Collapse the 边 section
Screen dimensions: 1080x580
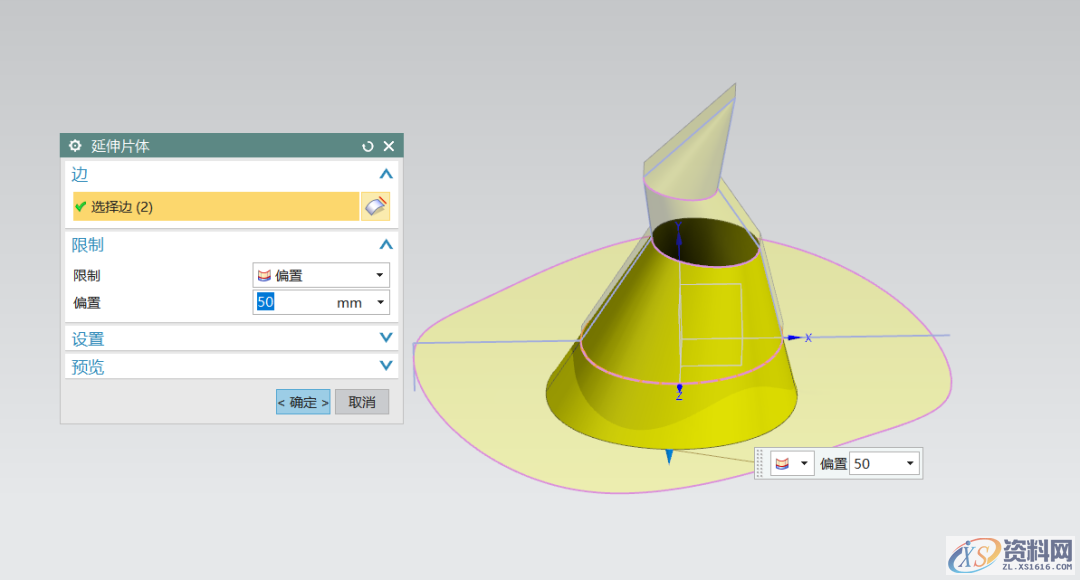(386, 174)
